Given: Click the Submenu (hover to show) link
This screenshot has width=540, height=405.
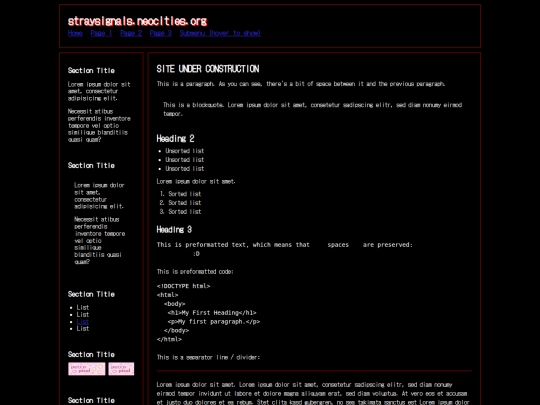Looking at the screenshot, I should click(220, 33).
